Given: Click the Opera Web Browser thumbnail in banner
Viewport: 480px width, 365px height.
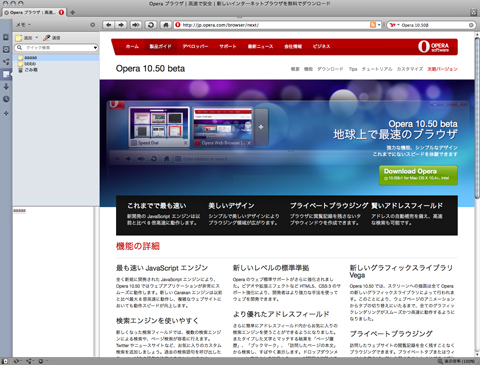Looking at the screenshot, I should (x=223, y=127).
